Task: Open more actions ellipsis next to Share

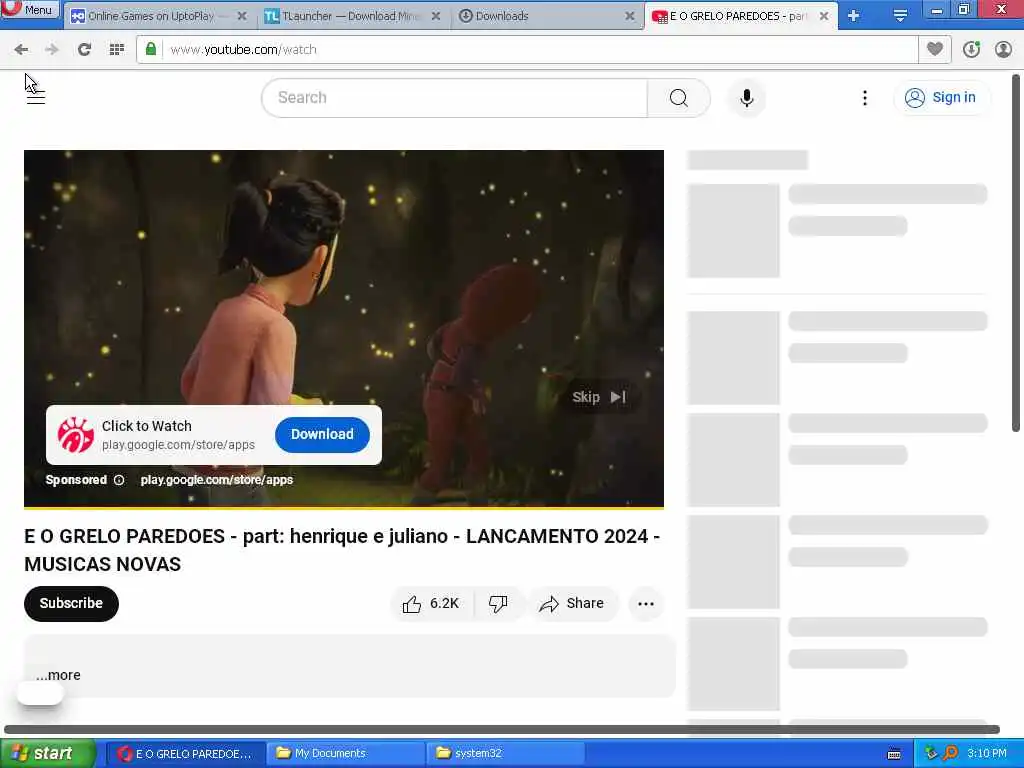Action: point(646,603)
